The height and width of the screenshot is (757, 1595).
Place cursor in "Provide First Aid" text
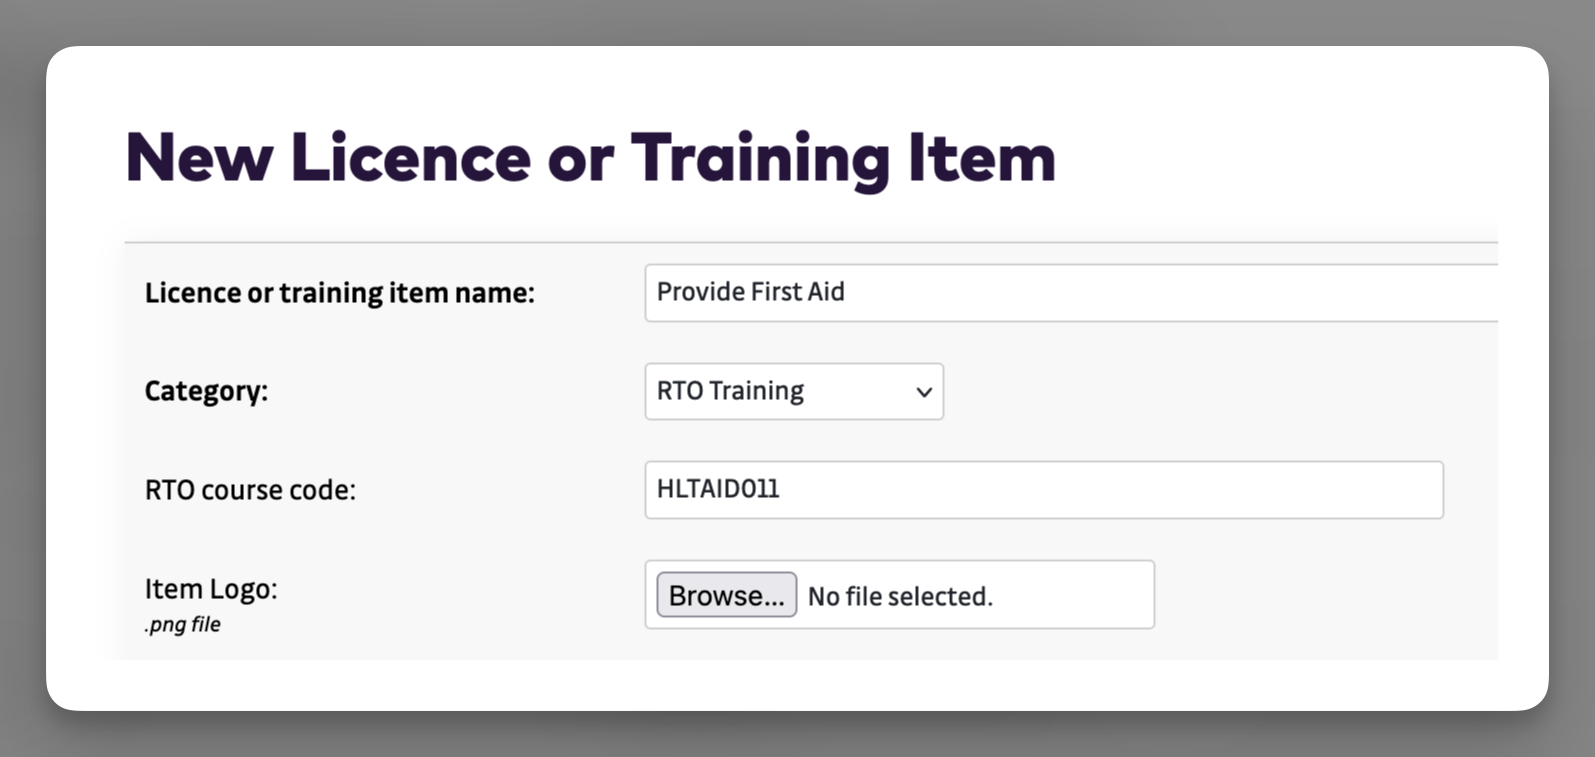[750, 292]
